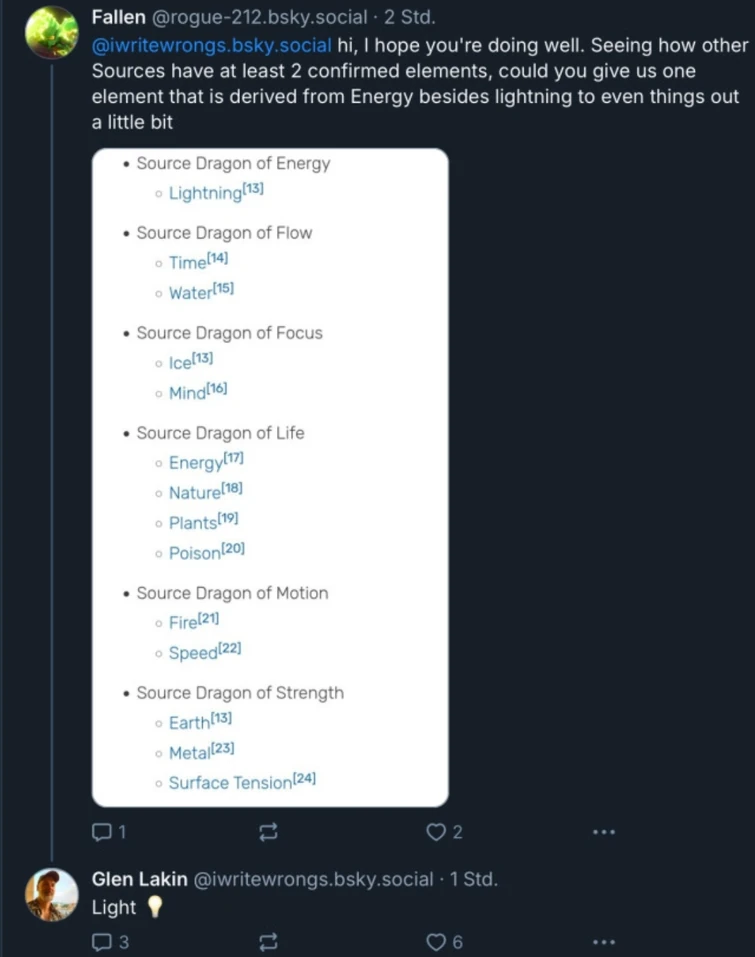The width and height of the screenshot is (755, 957).
Task: Like Fallen's post using the heart icon
Action: click(436, 831)
